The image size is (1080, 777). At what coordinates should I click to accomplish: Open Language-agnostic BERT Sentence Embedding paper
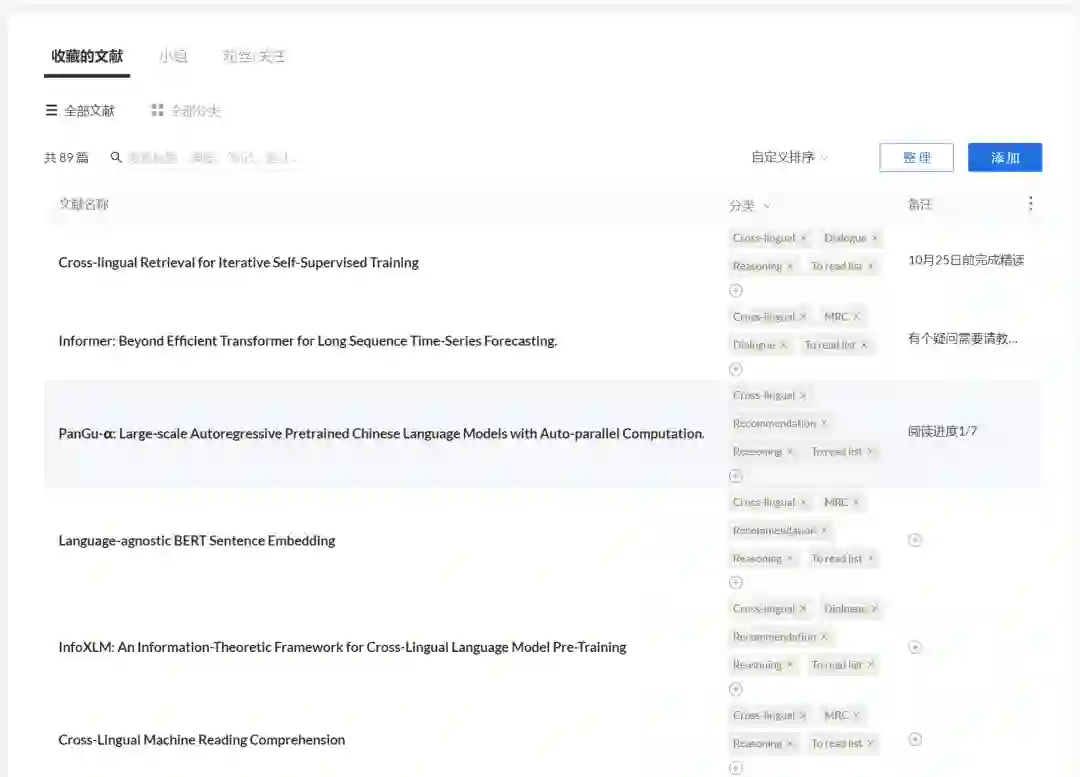tap(197, 541)
